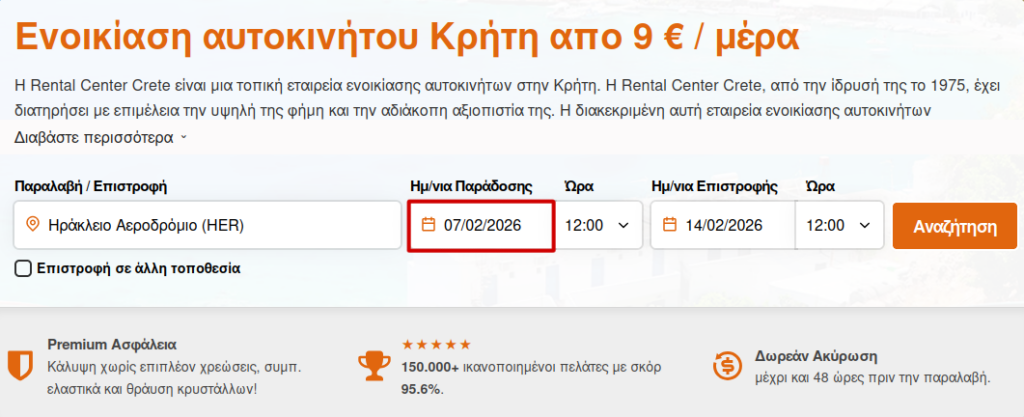Click the trophy icon for satisfied customers

click(374, 365)
